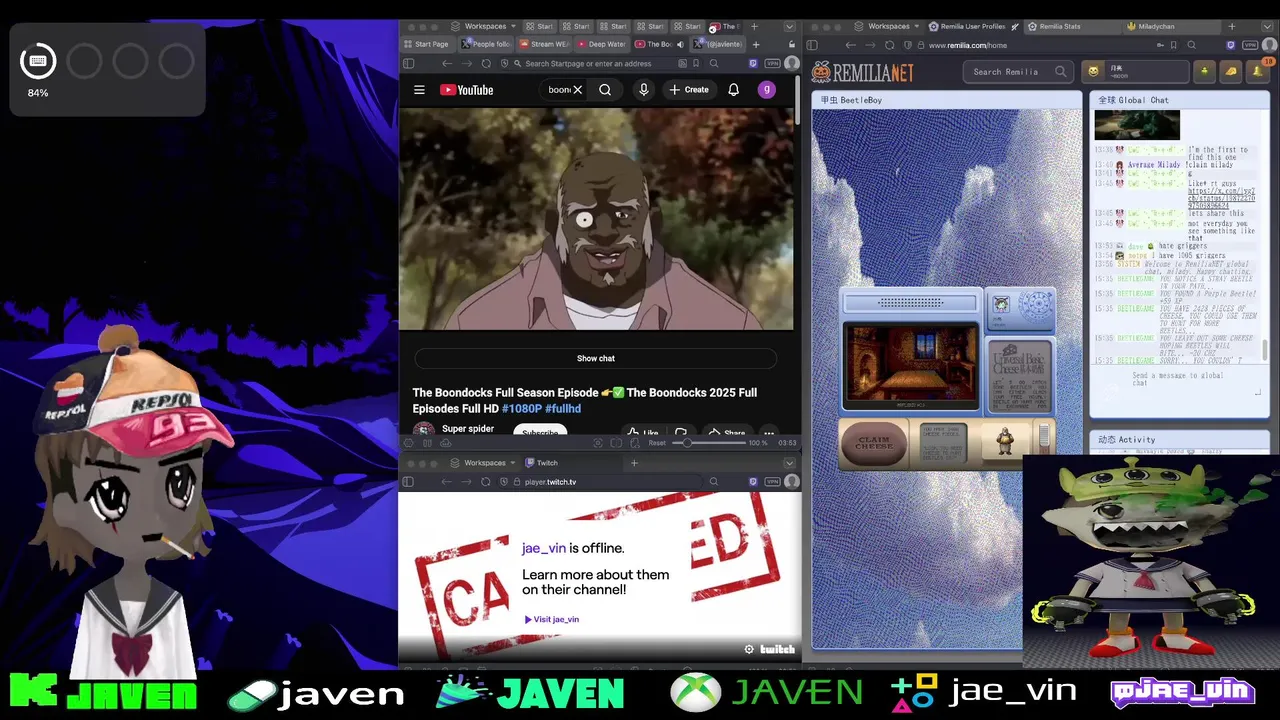This screenshot has width=1280, height=720.
Task: Click the YouTube logo
Action: click(x=466, y=90)
